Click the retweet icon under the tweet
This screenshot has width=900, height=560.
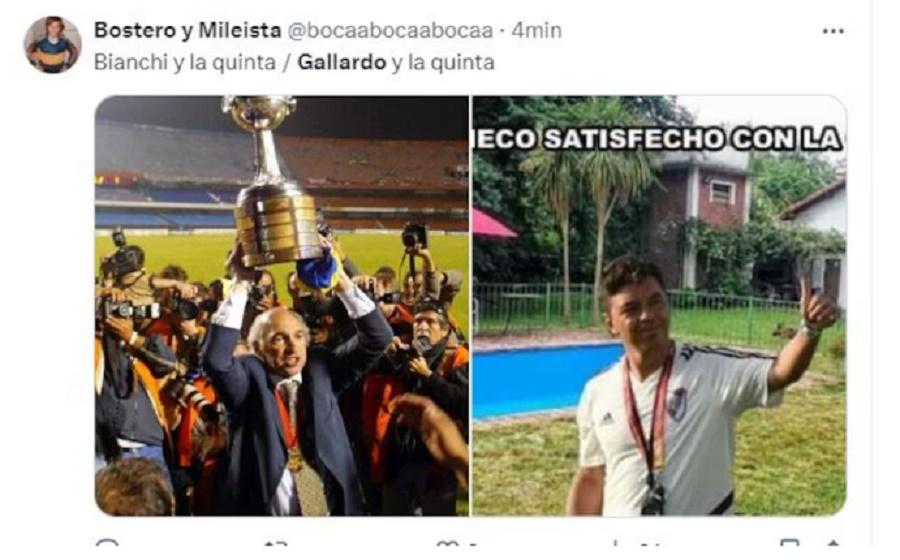coord(276,543)
